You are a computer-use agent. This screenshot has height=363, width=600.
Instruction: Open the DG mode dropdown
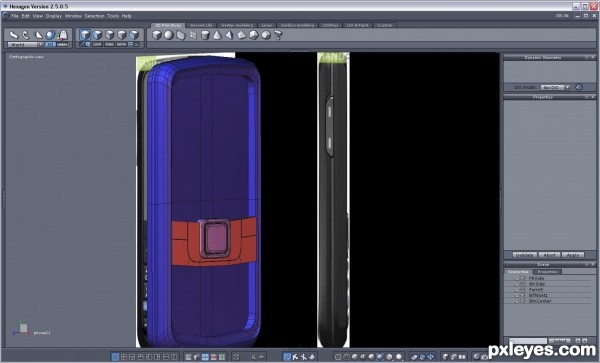555,88
